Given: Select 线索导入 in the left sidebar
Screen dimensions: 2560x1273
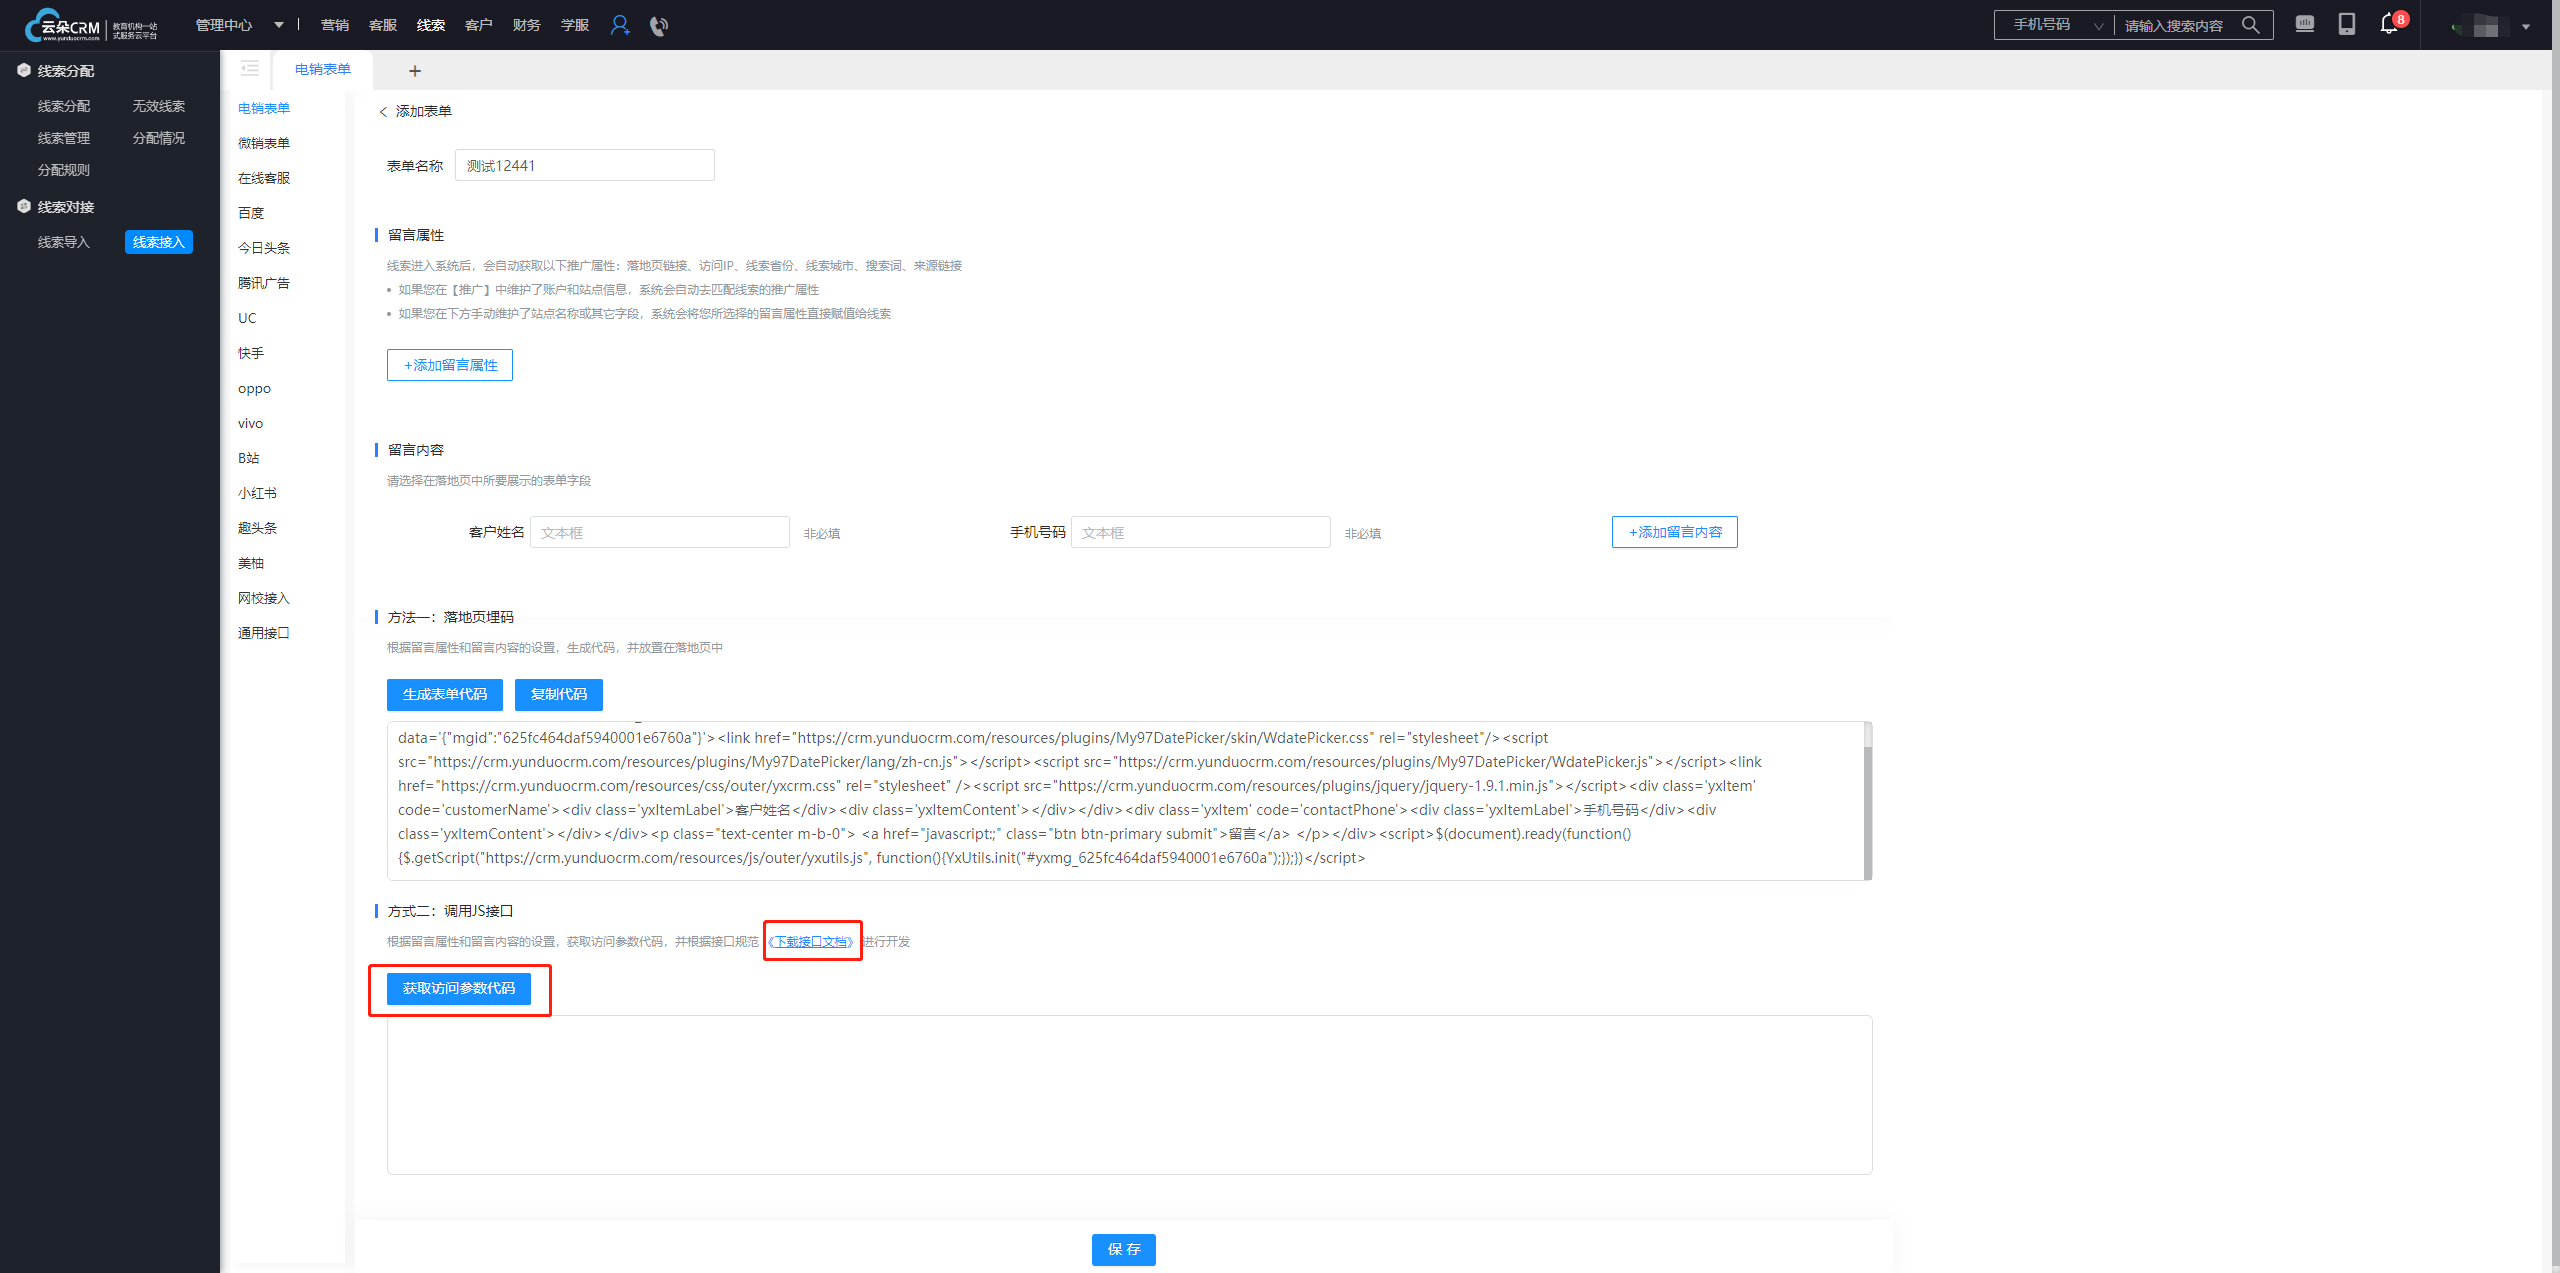Looking at the screenshot, I should [x=64, y=242].
